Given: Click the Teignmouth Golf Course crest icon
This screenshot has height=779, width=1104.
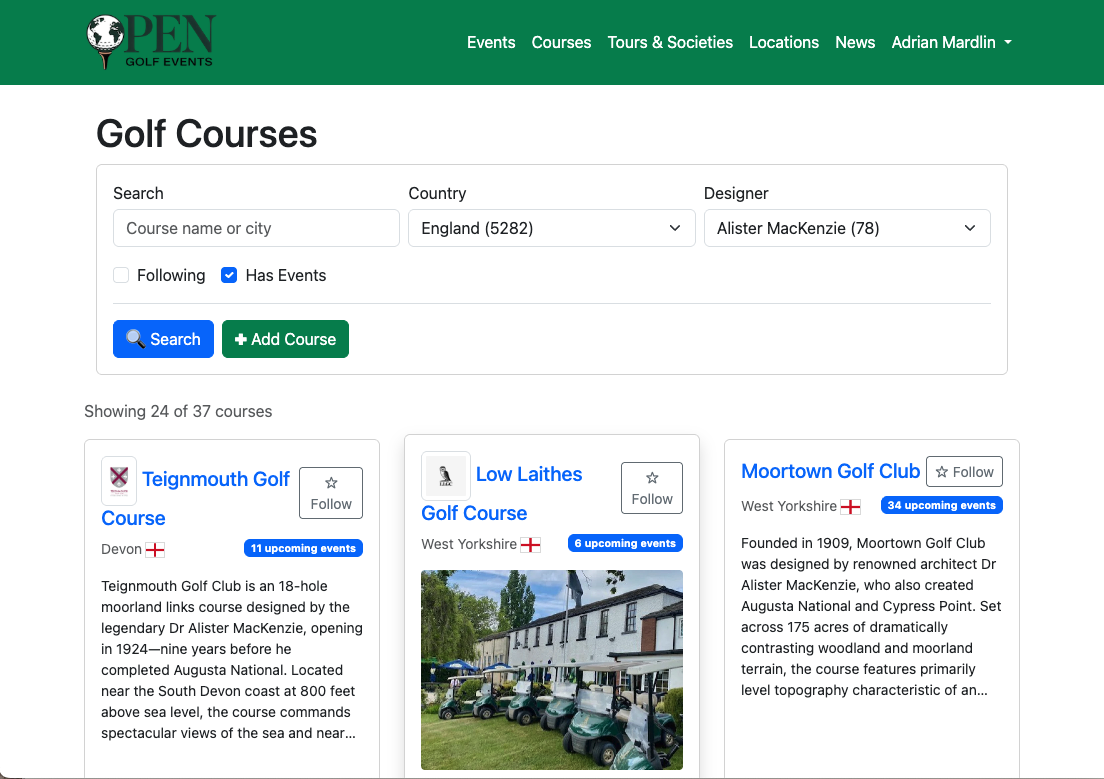Looking at the screenshot, I should tap(119, 480).
